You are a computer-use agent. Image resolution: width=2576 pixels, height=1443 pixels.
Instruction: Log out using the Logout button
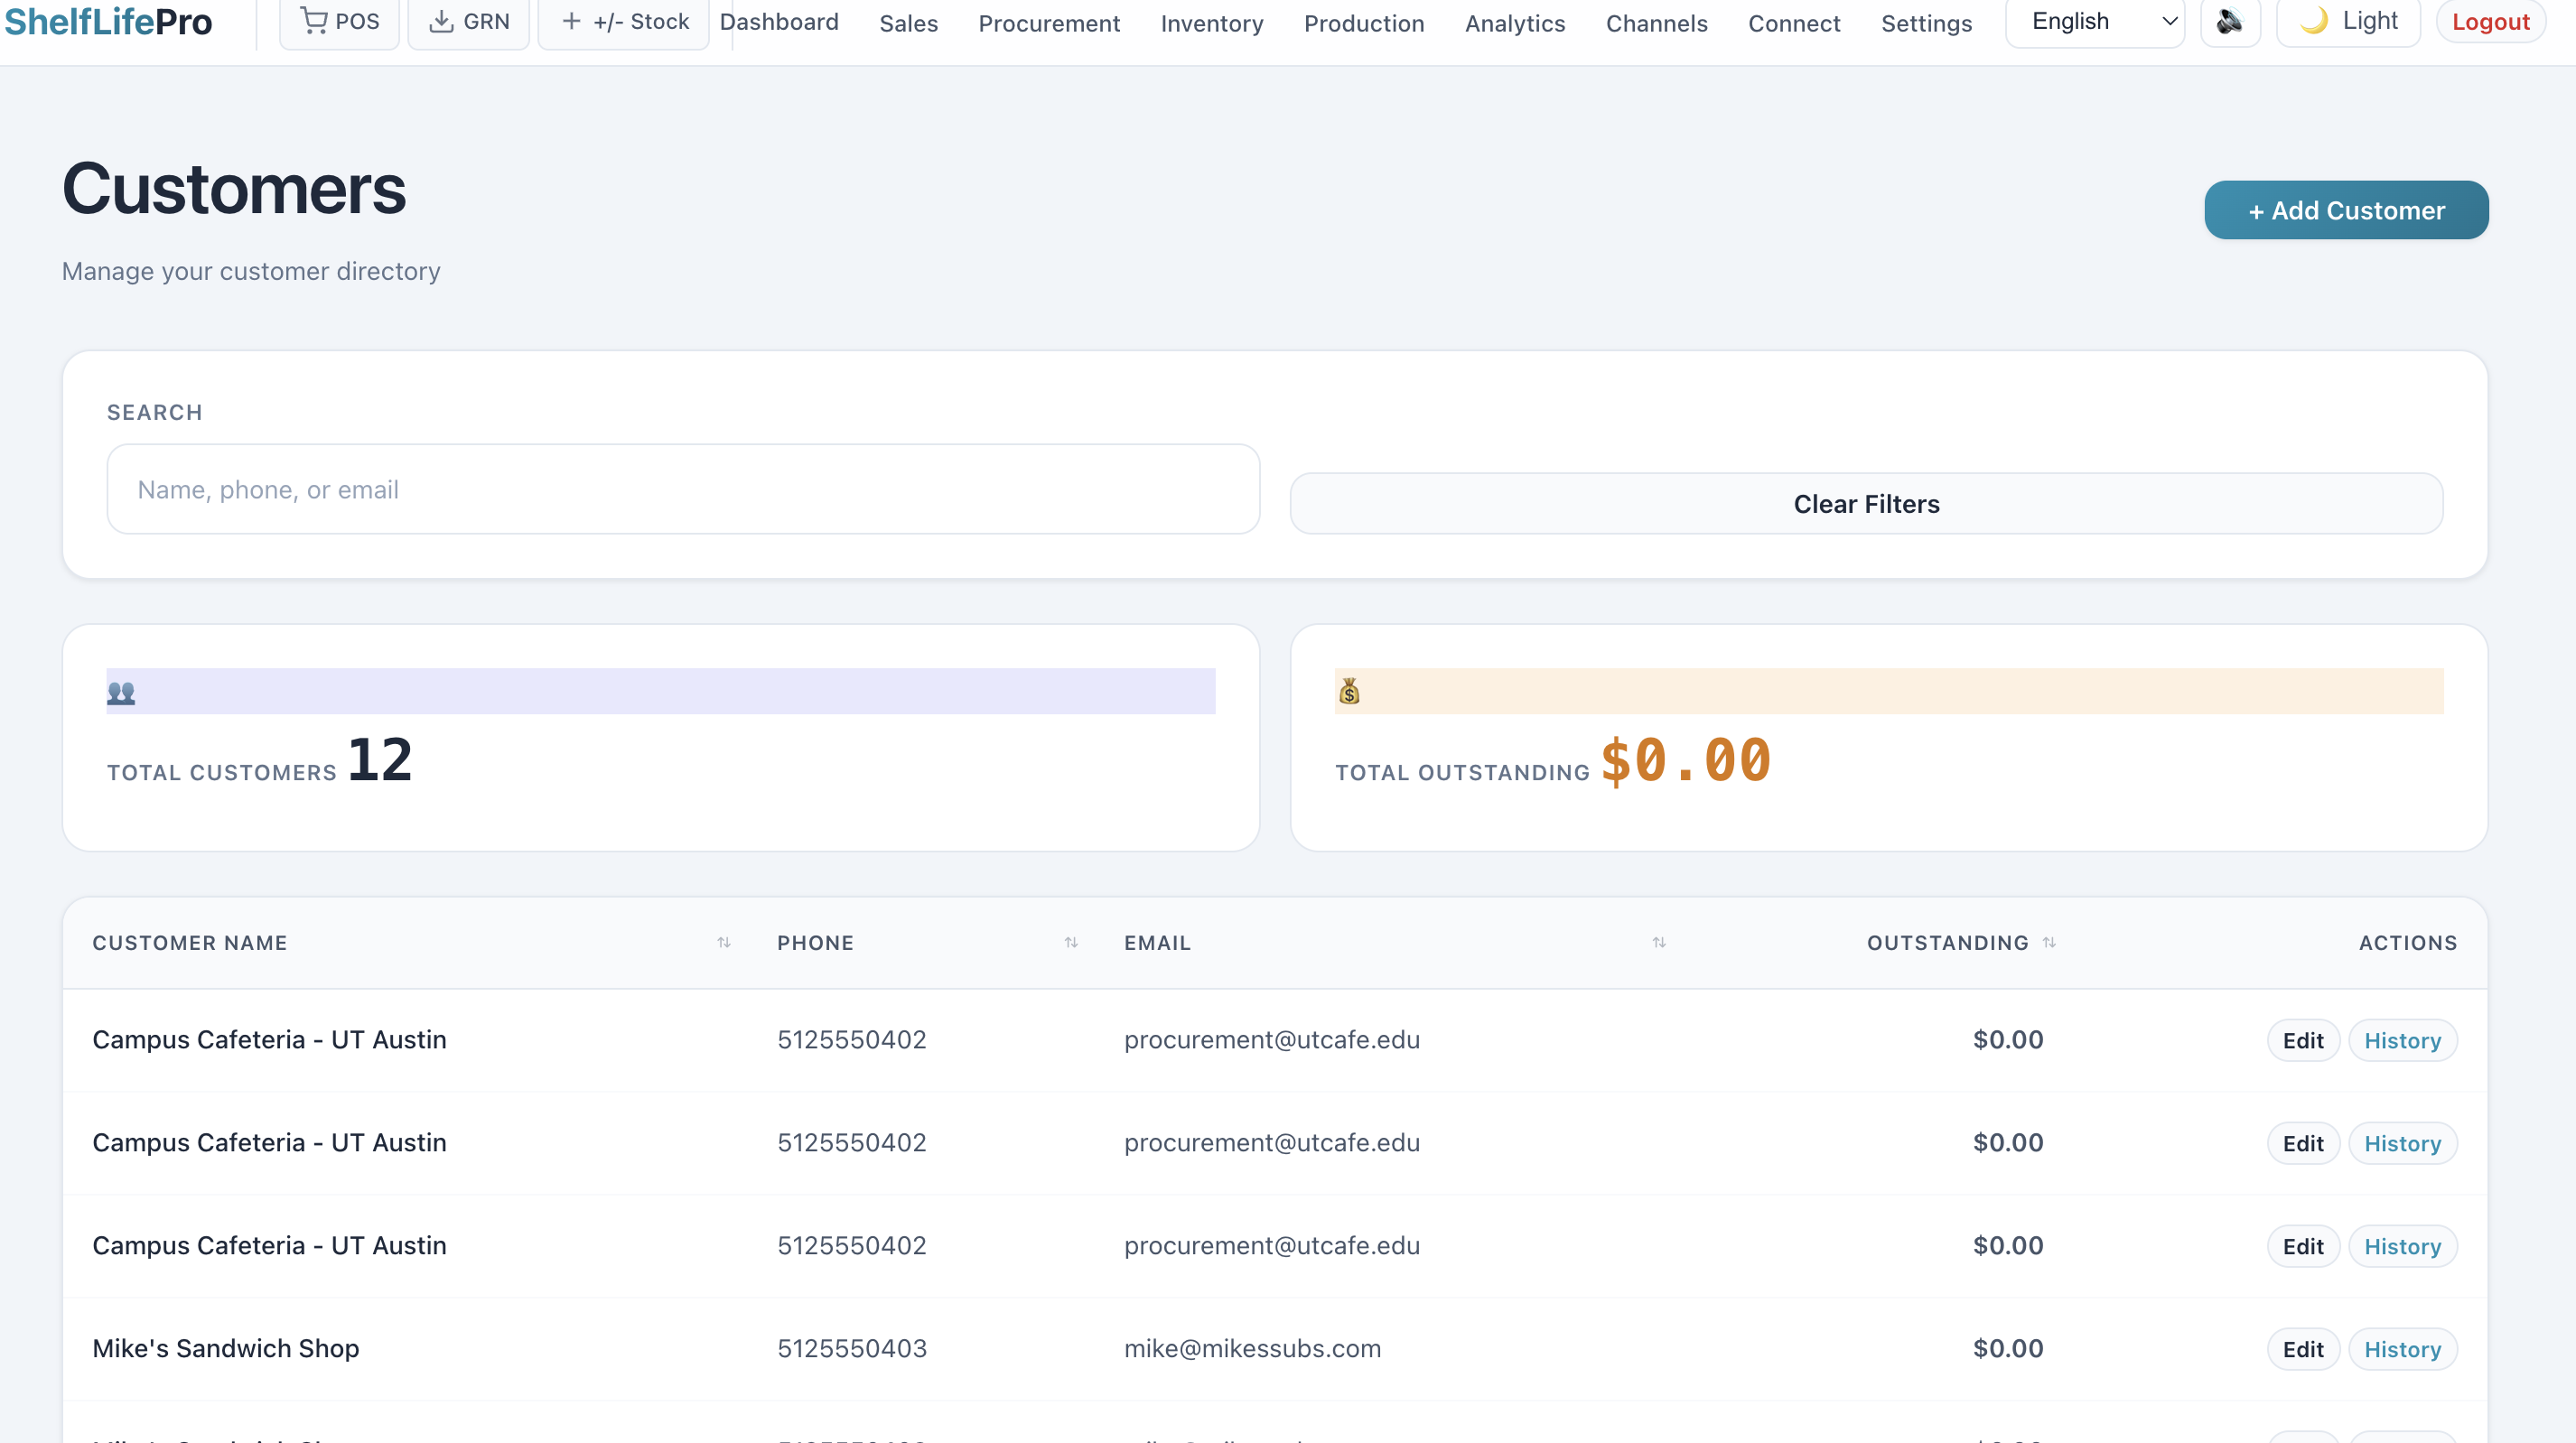tap(2489, 22)
